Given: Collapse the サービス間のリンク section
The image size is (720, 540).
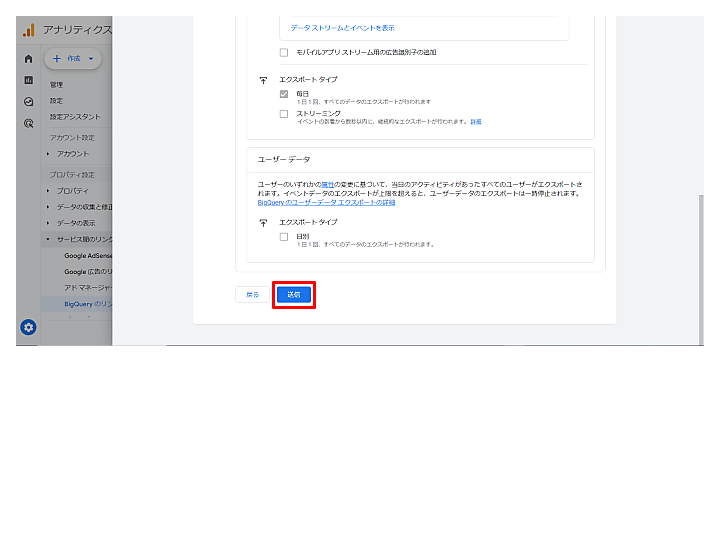Looking at the screenshot, I should (x=78, y=239).
